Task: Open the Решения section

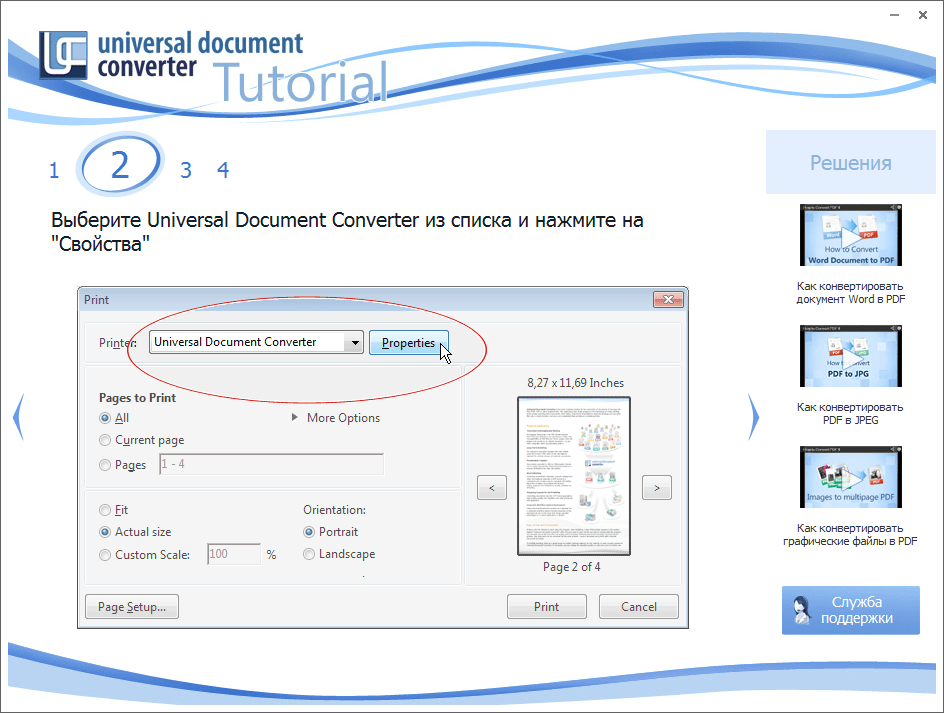Action: click(850, 161)
